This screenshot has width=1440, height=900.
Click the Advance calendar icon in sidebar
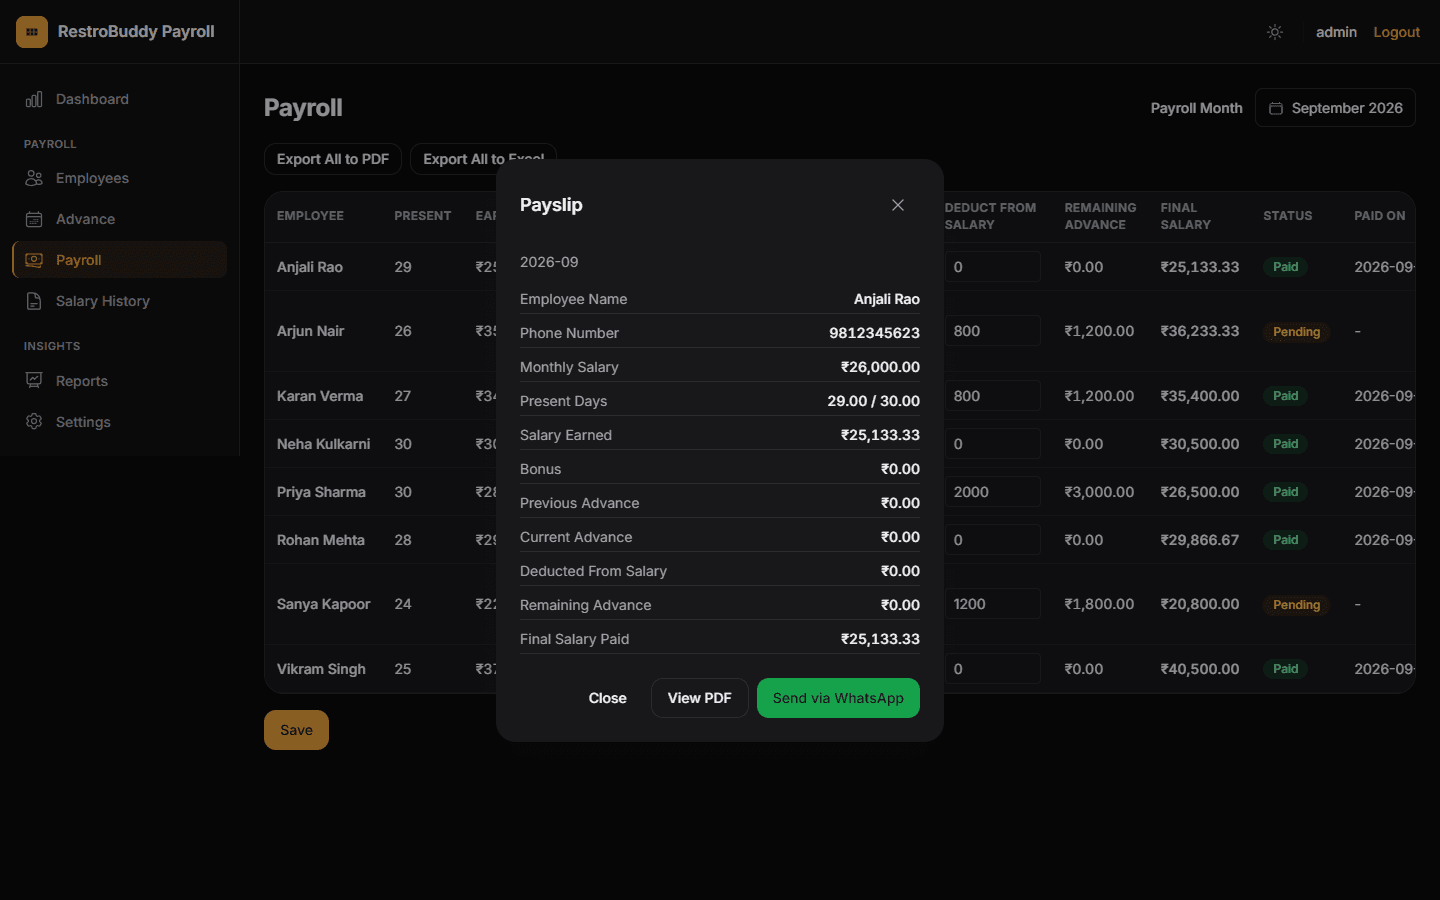(x=34, y=219)
